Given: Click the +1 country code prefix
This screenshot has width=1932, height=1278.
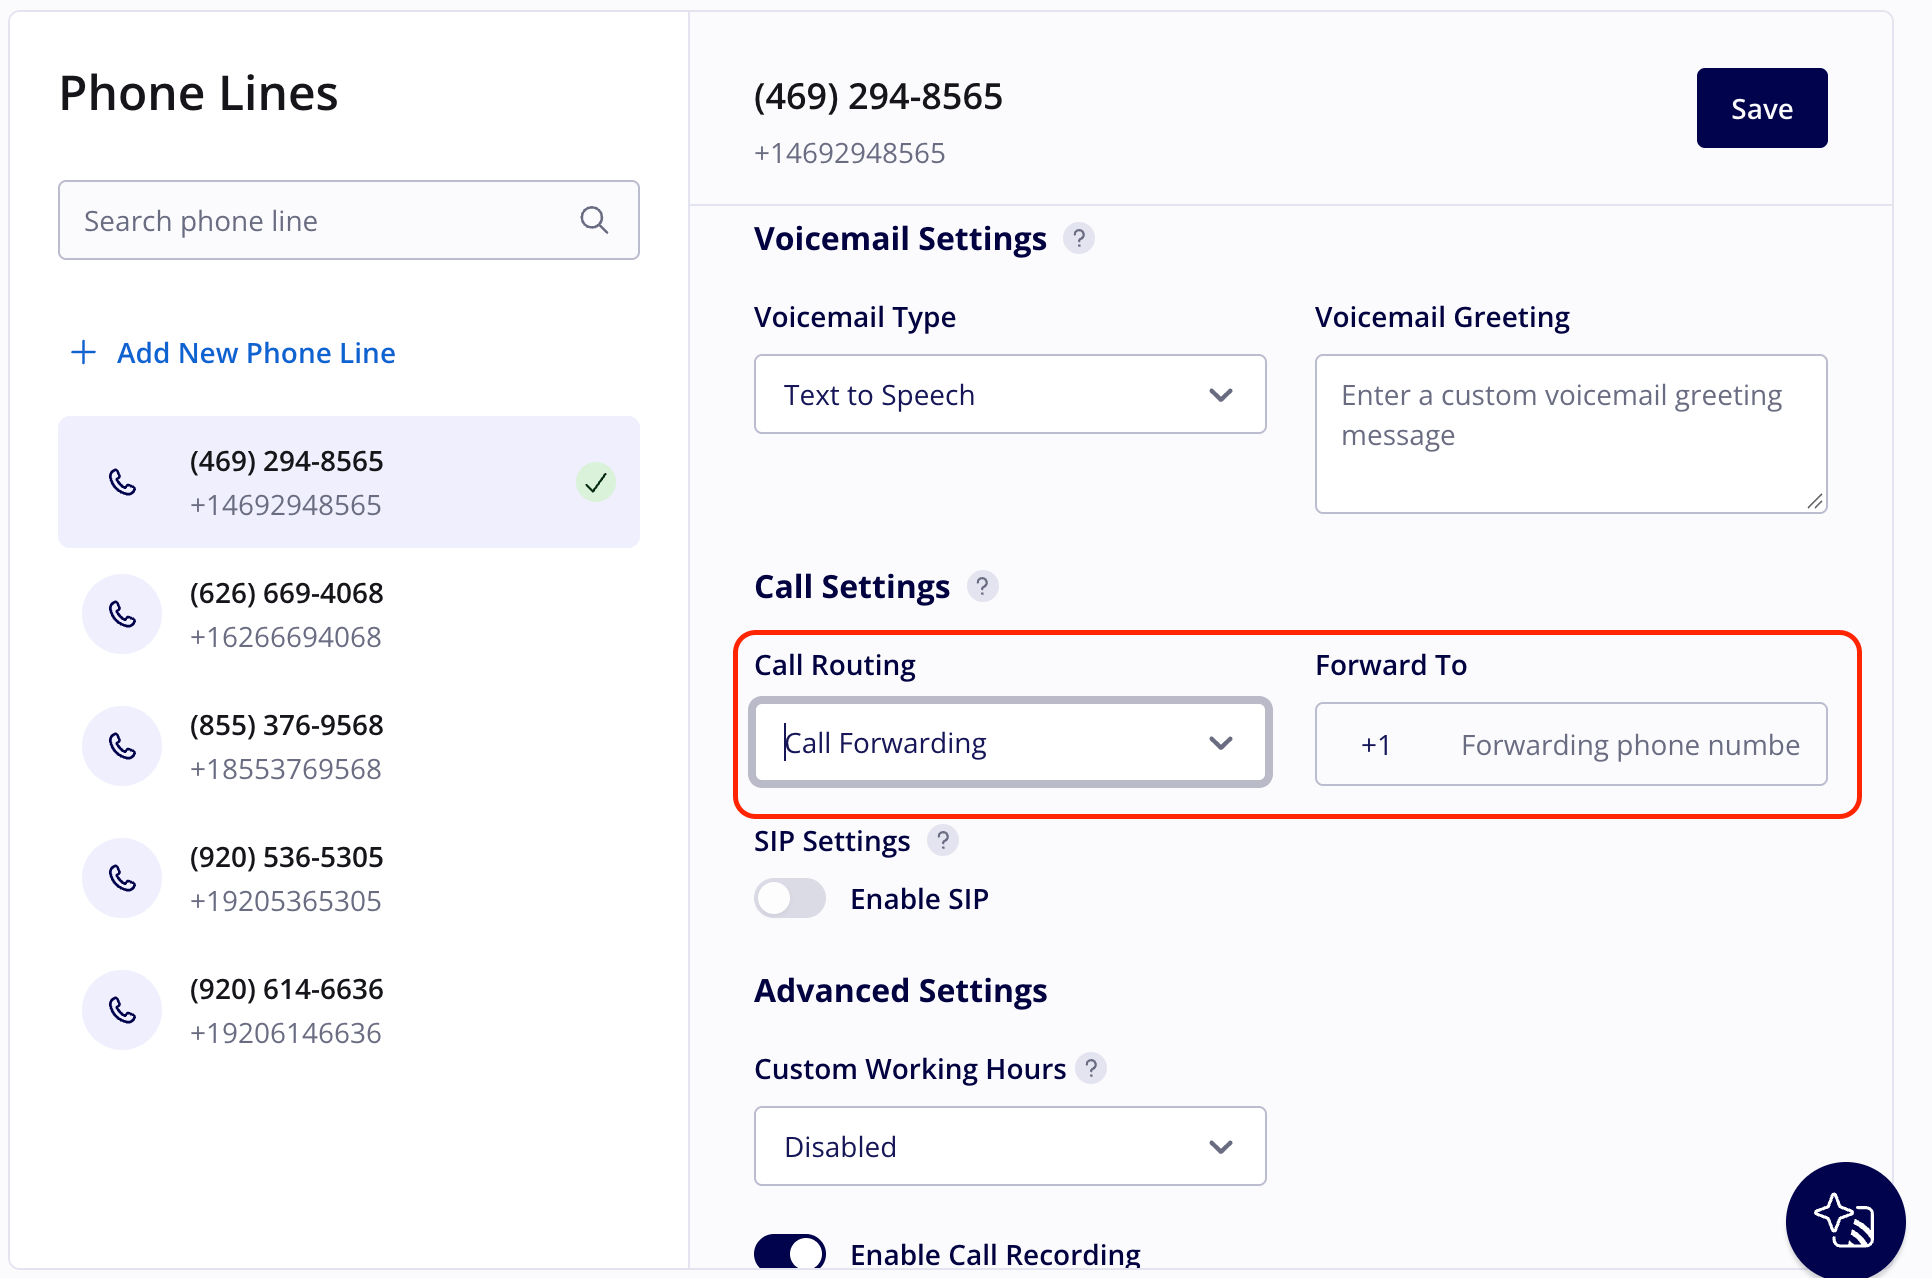Looking at the screenshot, I should (1376, 745).
